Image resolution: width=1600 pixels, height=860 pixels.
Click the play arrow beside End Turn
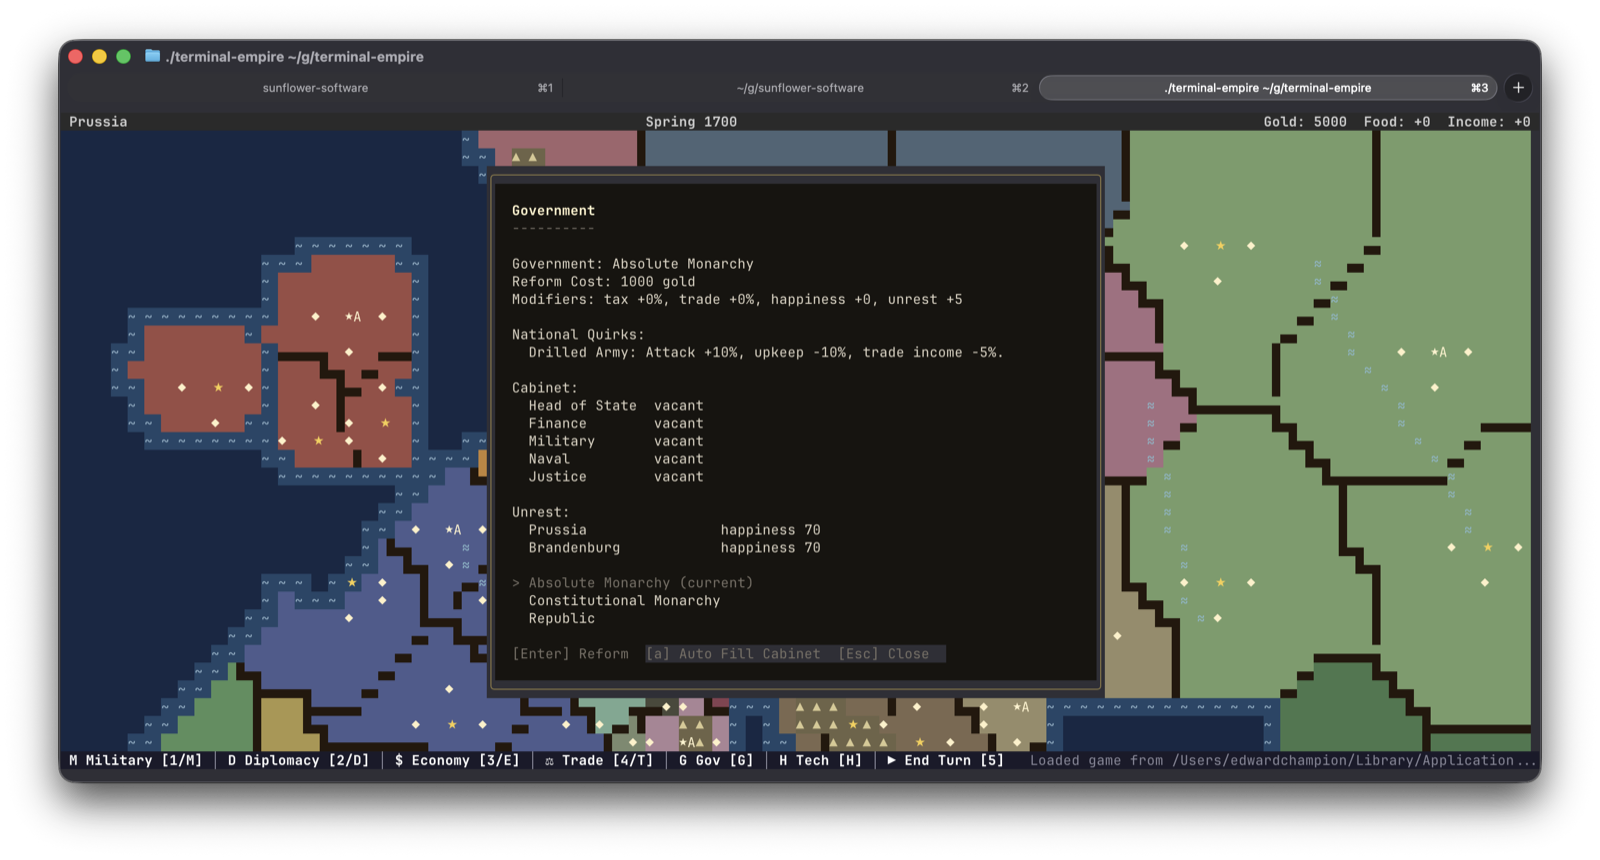(891, 760)
